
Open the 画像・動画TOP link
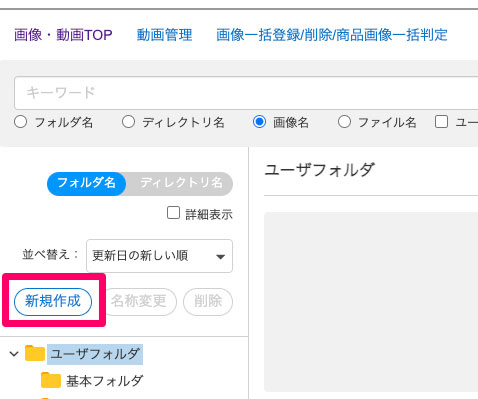coord(63,35)
